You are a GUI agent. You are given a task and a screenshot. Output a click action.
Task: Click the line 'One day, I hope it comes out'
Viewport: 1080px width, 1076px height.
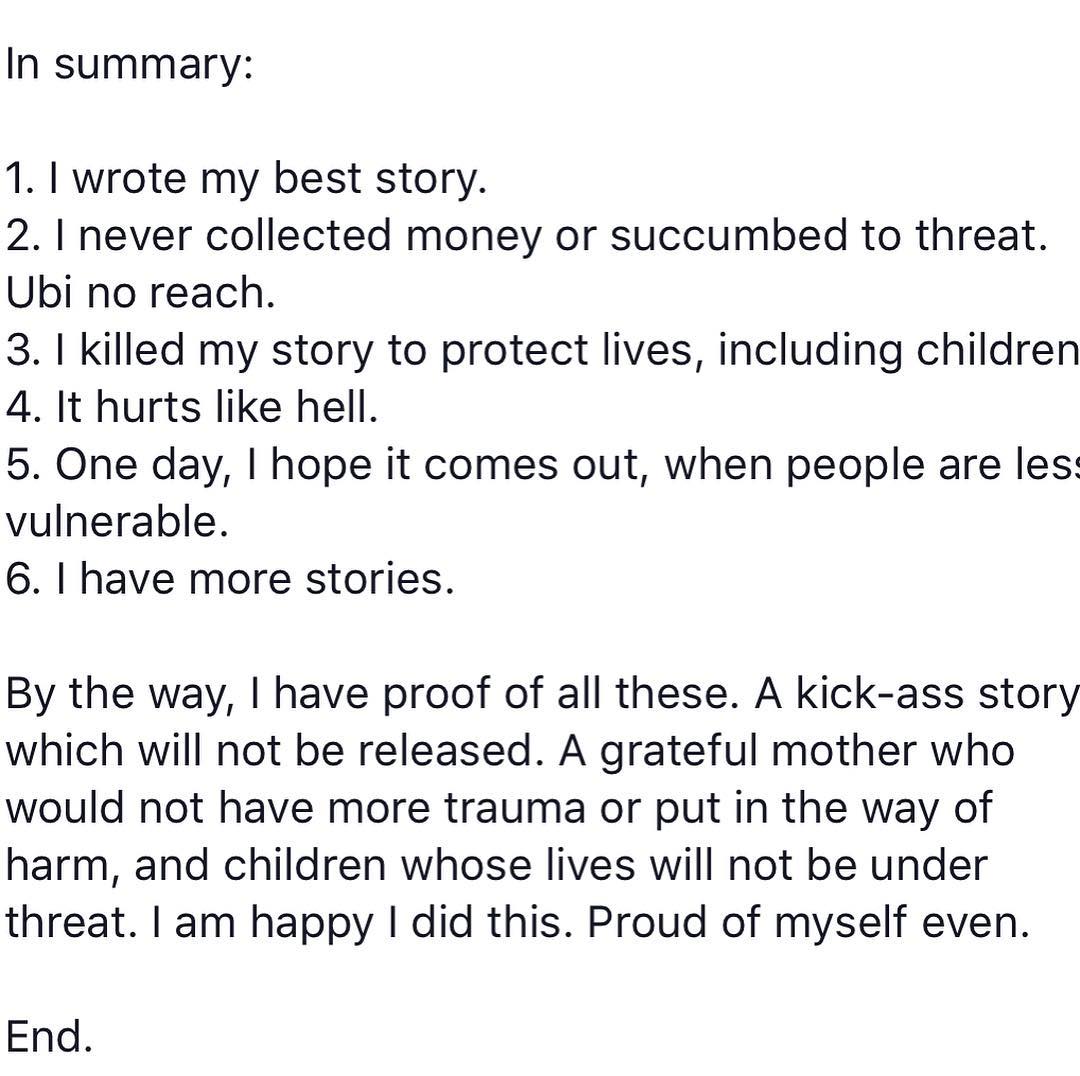(x=543, y=465)
